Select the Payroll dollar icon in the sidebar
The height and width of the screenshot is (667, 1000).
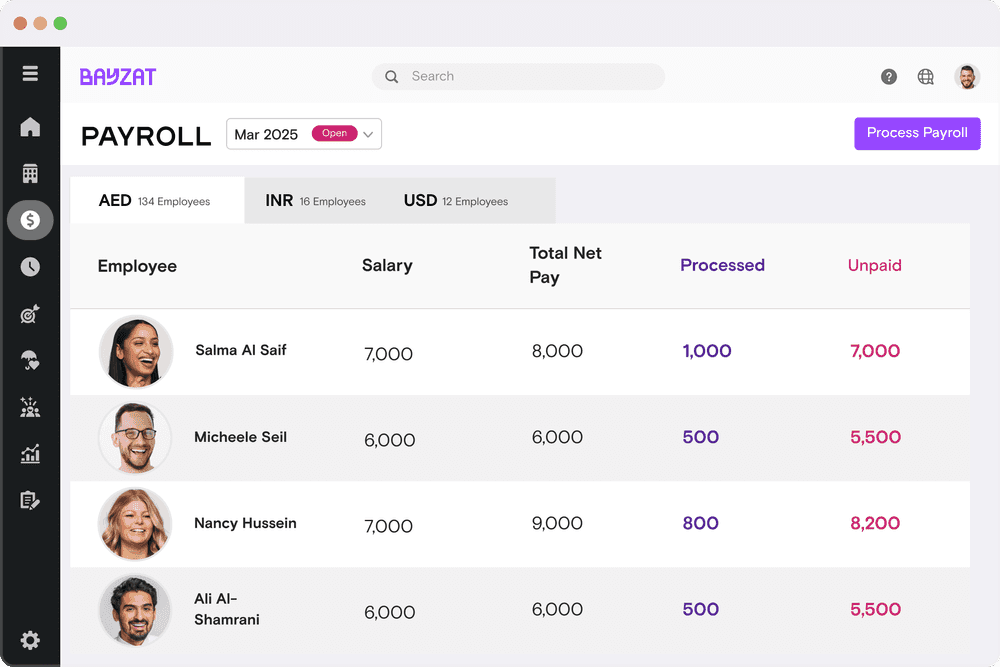point(30,220)
